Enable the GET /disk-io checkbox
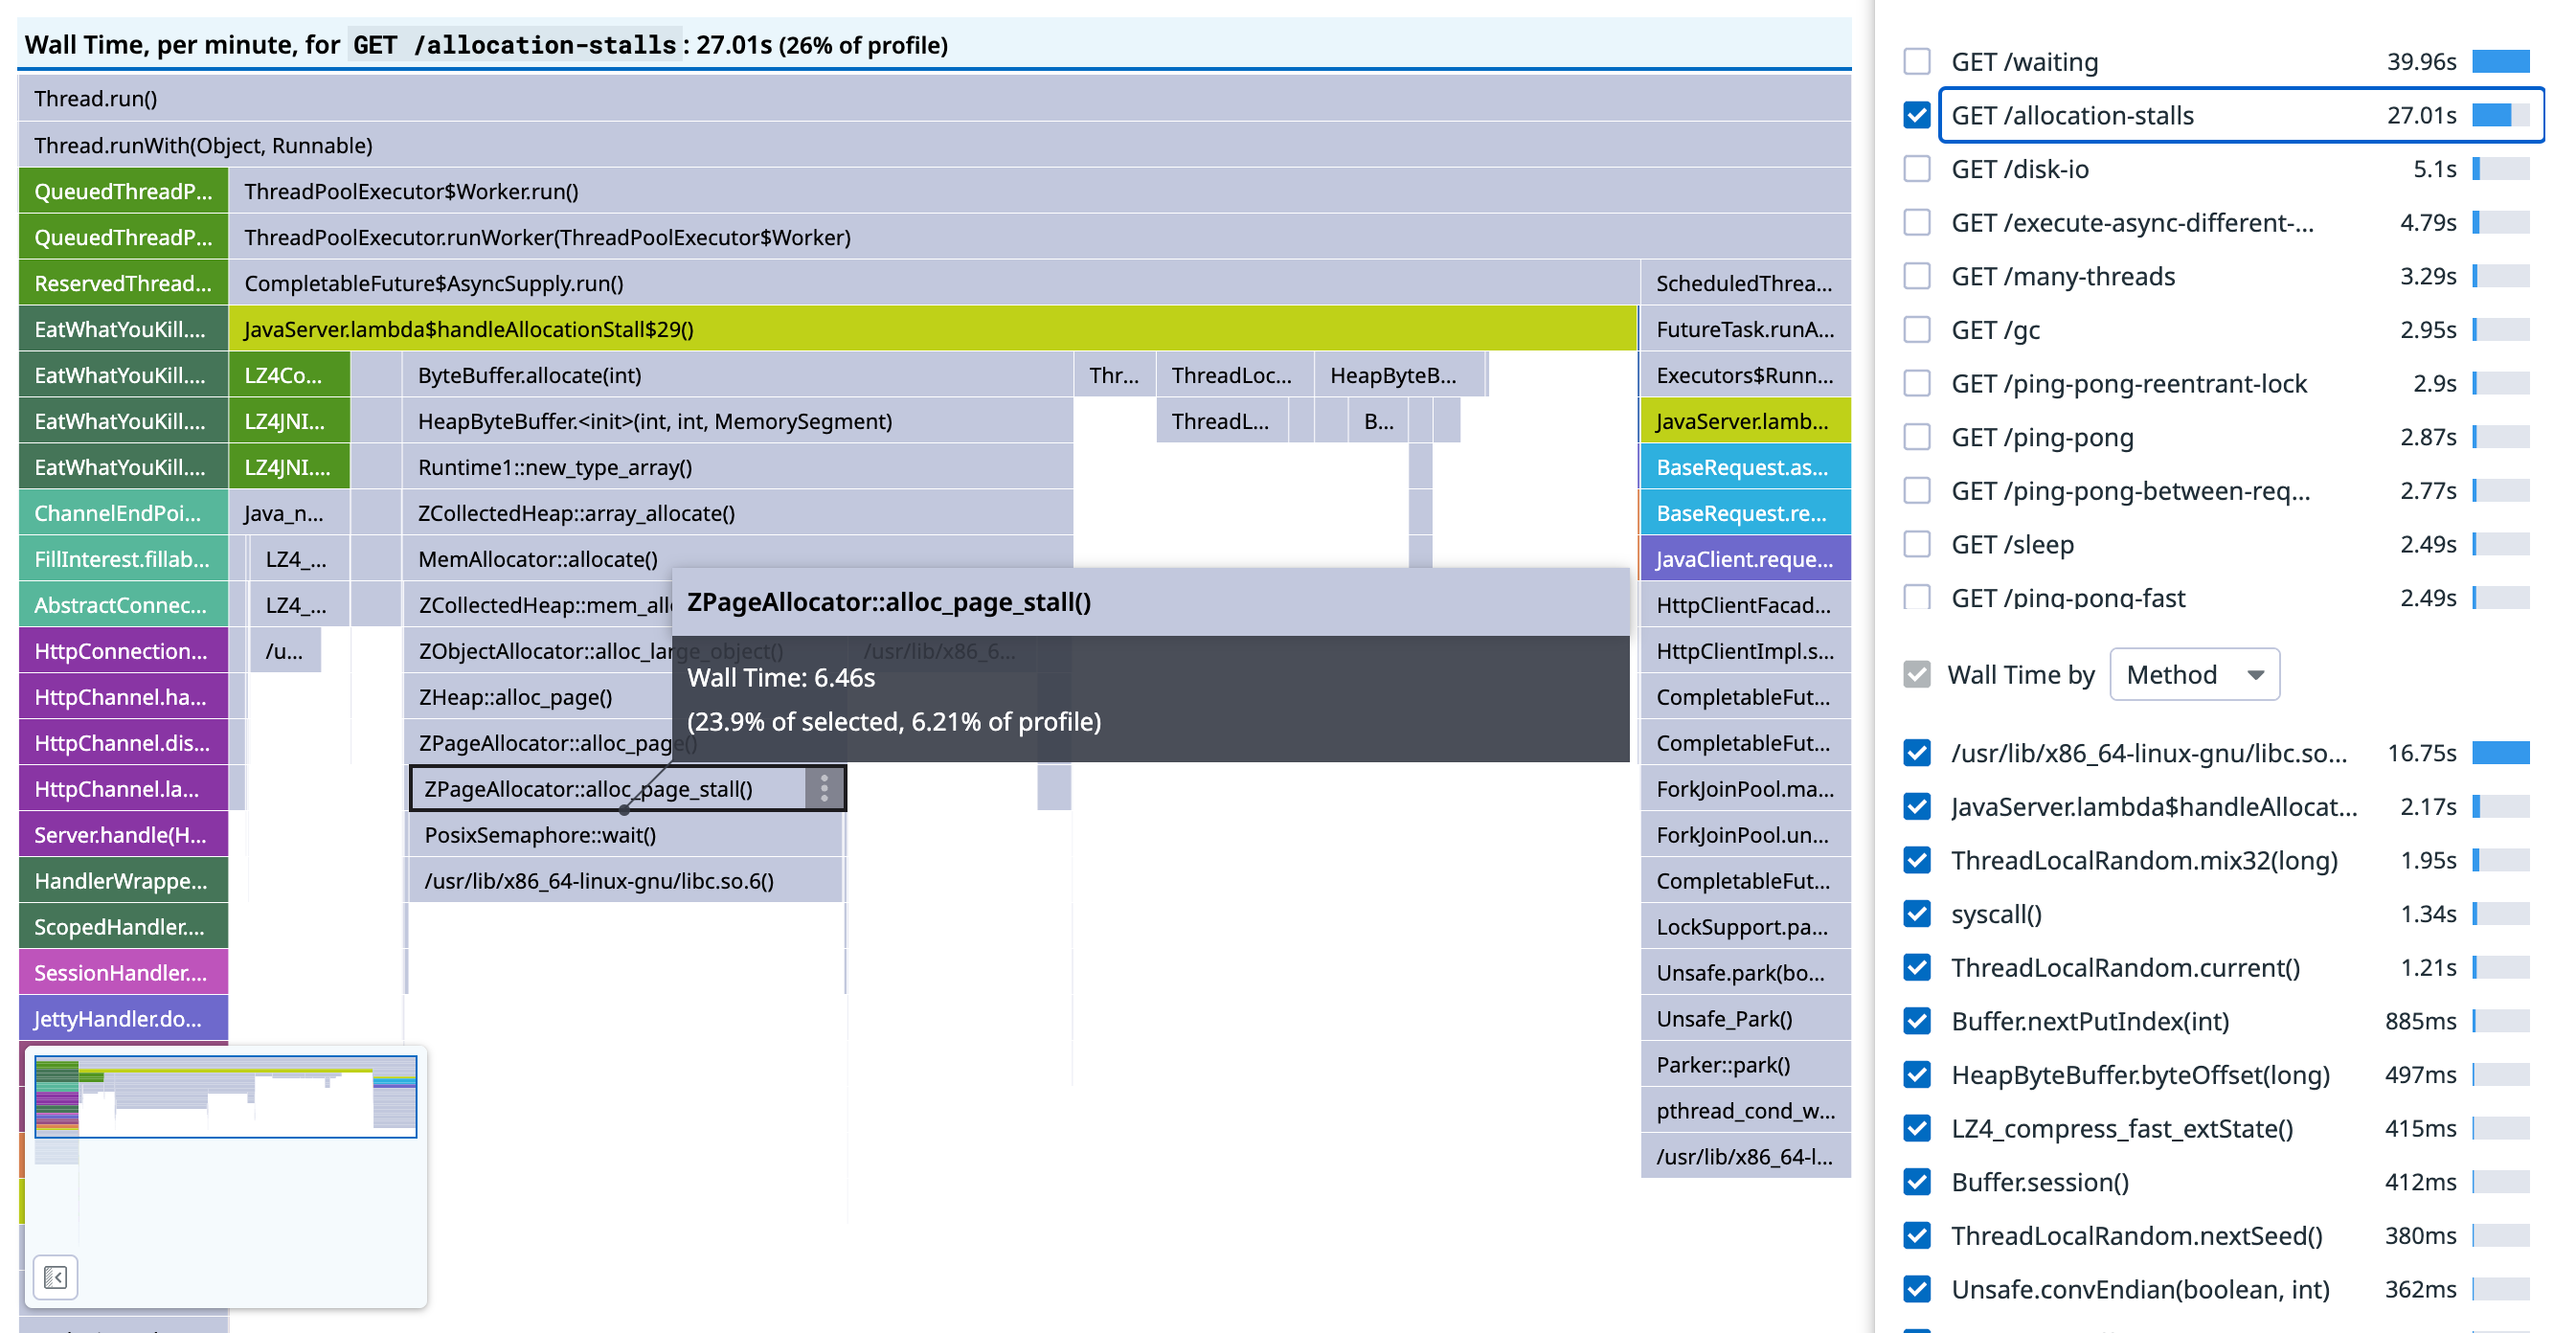2576x1333 pixels. pyautogui.click(x=1916, y=169)
